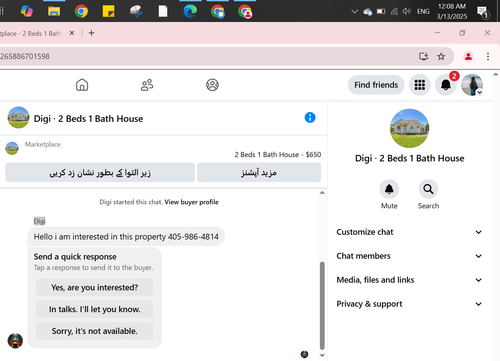Search in conversation using the magnifier icon
The image size is (500, 361).
pyautogui.click(x=428, y=189)
